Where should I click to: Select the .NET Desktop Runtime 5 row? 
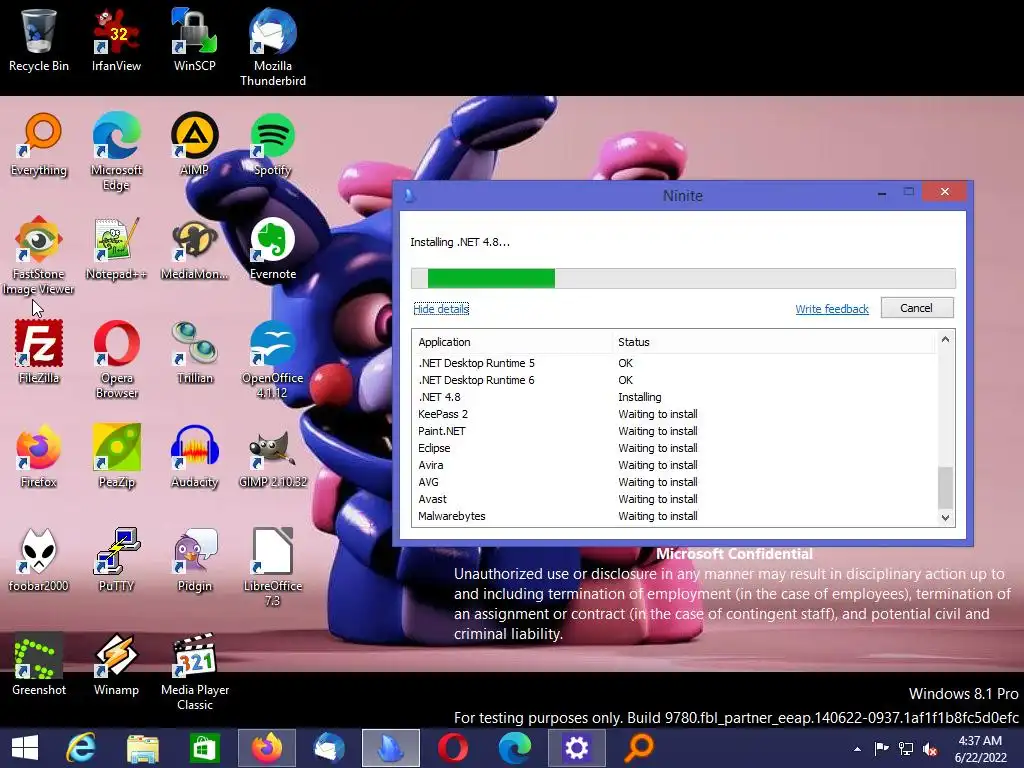coord(675,363)
